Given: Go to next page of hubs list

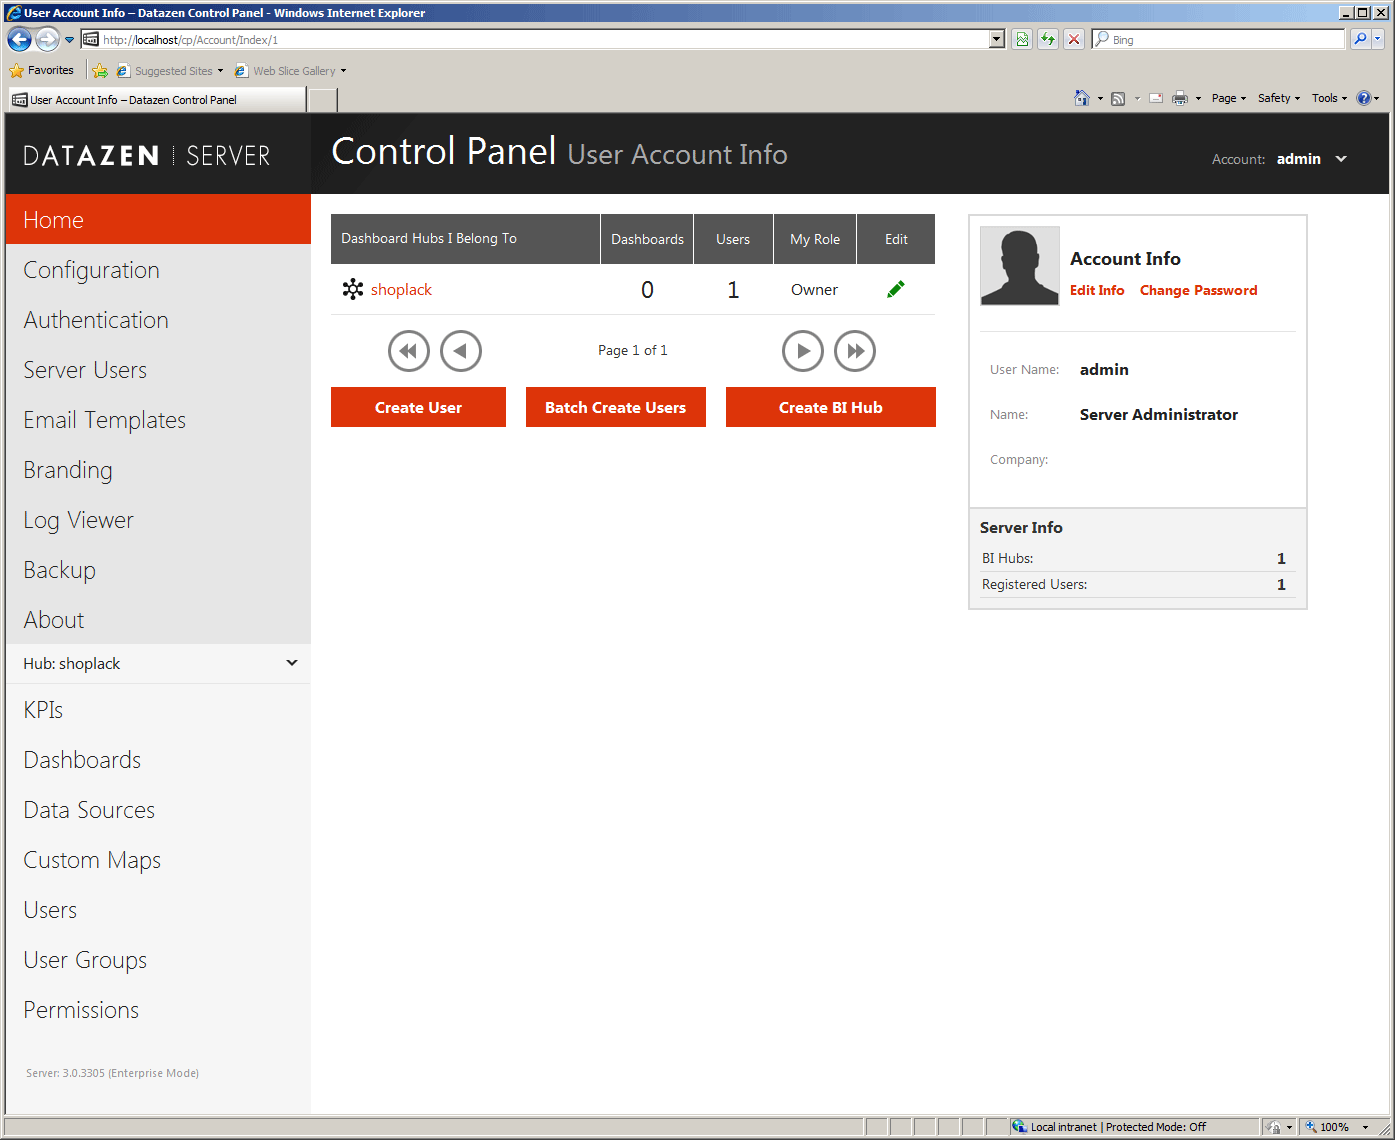Looking at the screenshot, I should click(803, 351).
